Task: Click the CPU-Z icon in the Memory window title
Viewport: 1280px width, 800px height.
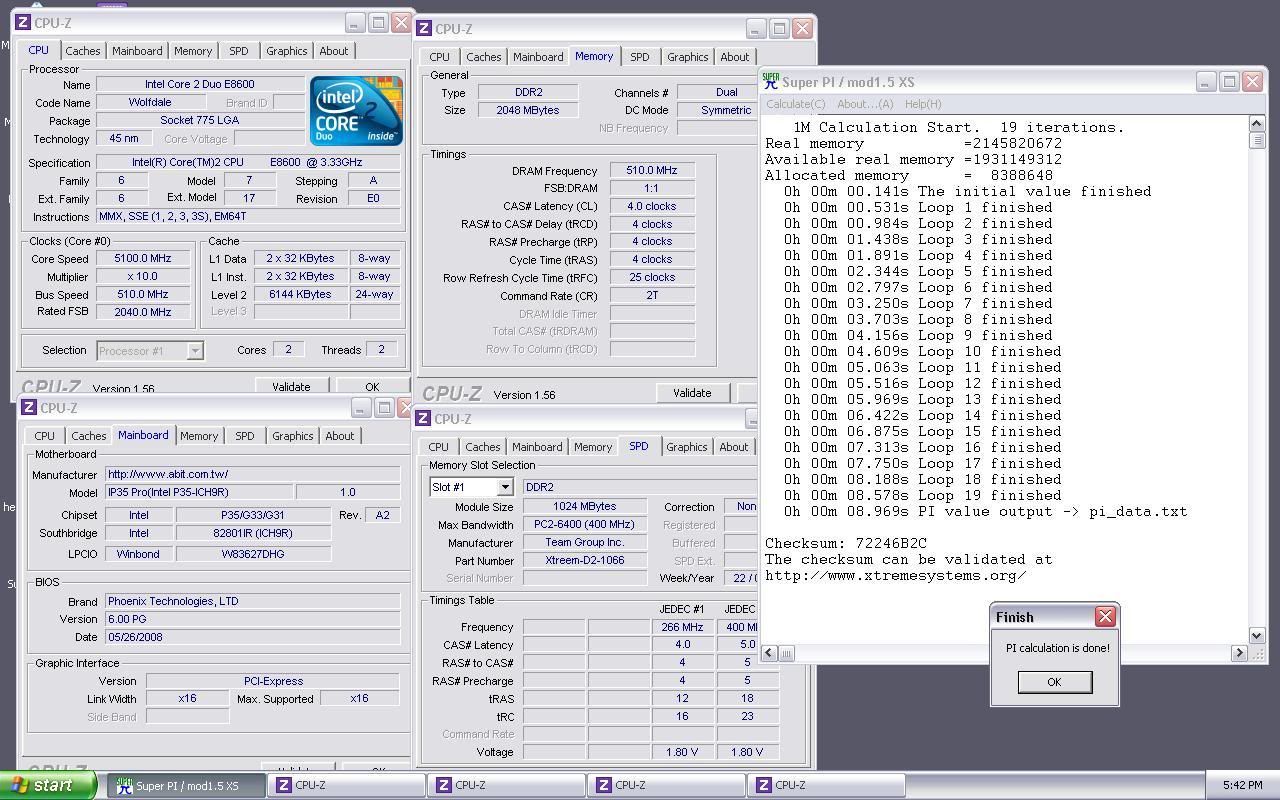Action: click(x=424, y=29)
